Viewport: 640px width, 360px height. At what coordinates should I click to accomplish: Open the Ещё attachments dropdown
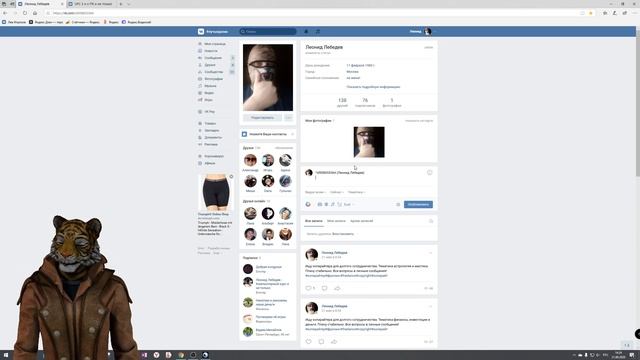tap(348, 204)
